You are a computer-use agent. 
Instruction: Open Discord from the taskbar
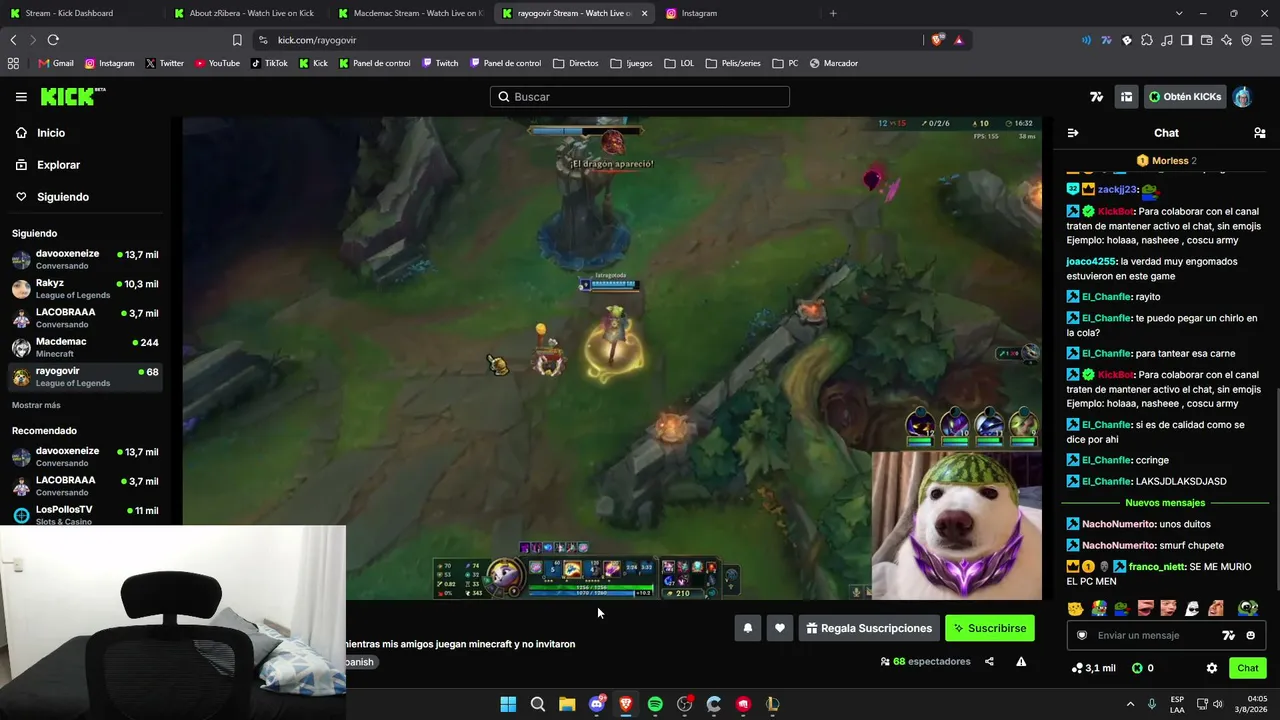(597, 704)
